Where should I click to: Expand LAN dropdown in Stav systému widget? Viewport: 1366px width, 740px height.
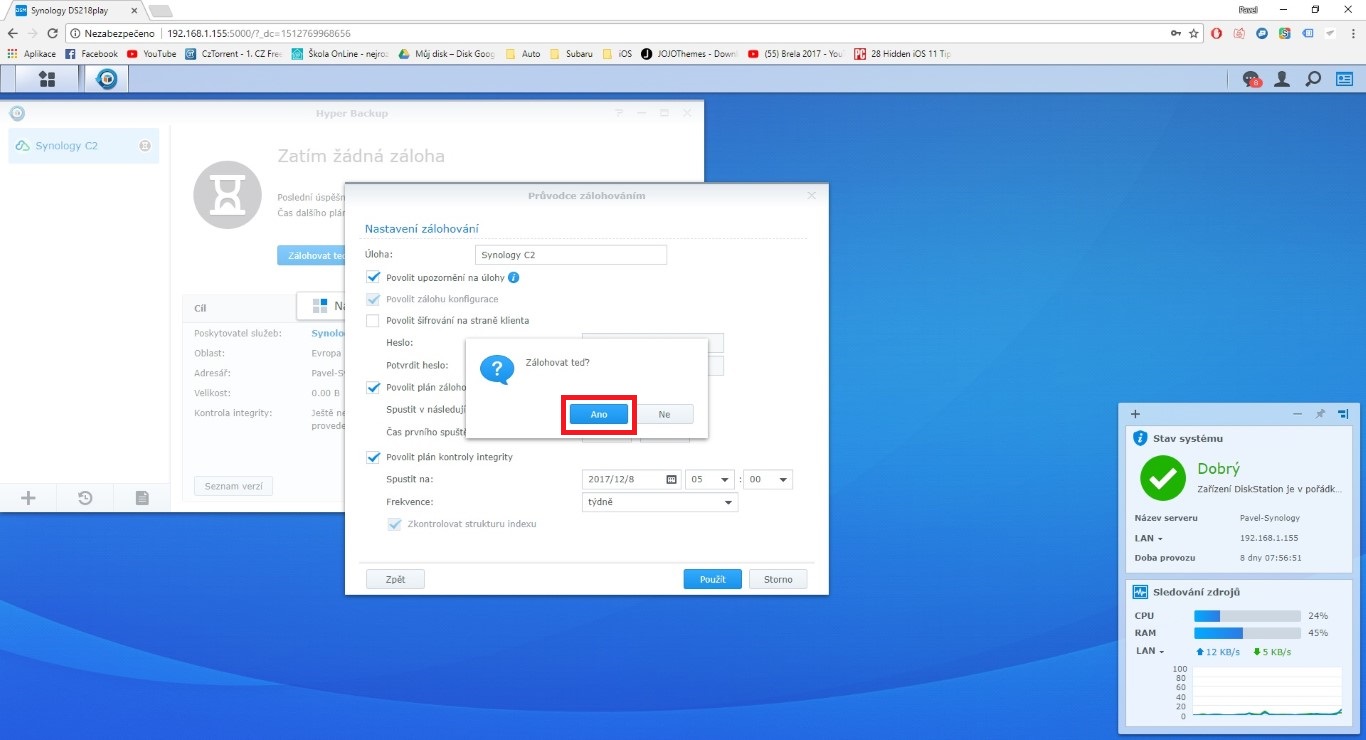click(x=1148, y=538)
